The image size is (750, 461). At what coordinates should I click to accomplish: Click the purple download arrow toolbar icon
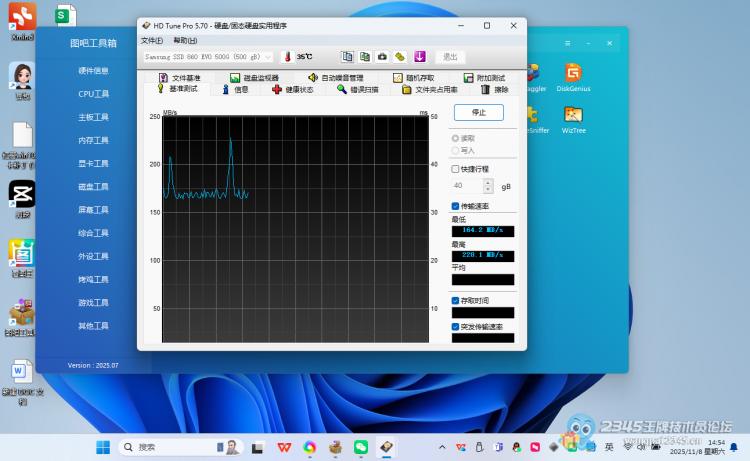click(x=419, y=57)
